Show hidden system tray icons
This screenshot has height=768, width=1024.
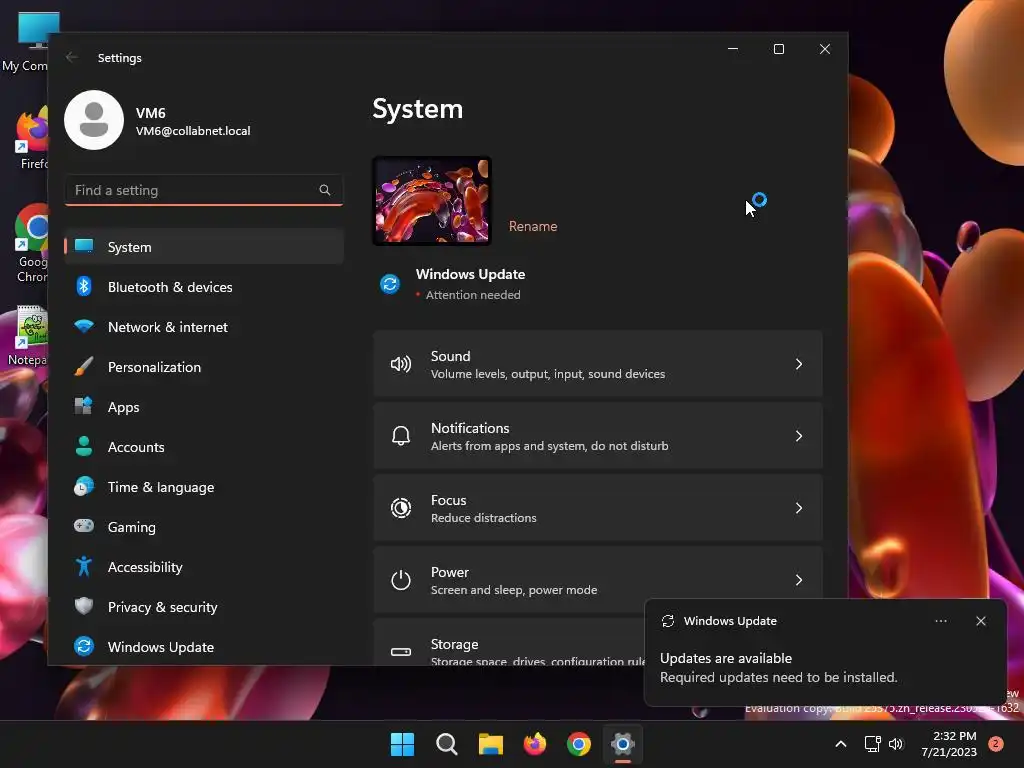click(x=840, y=744)
